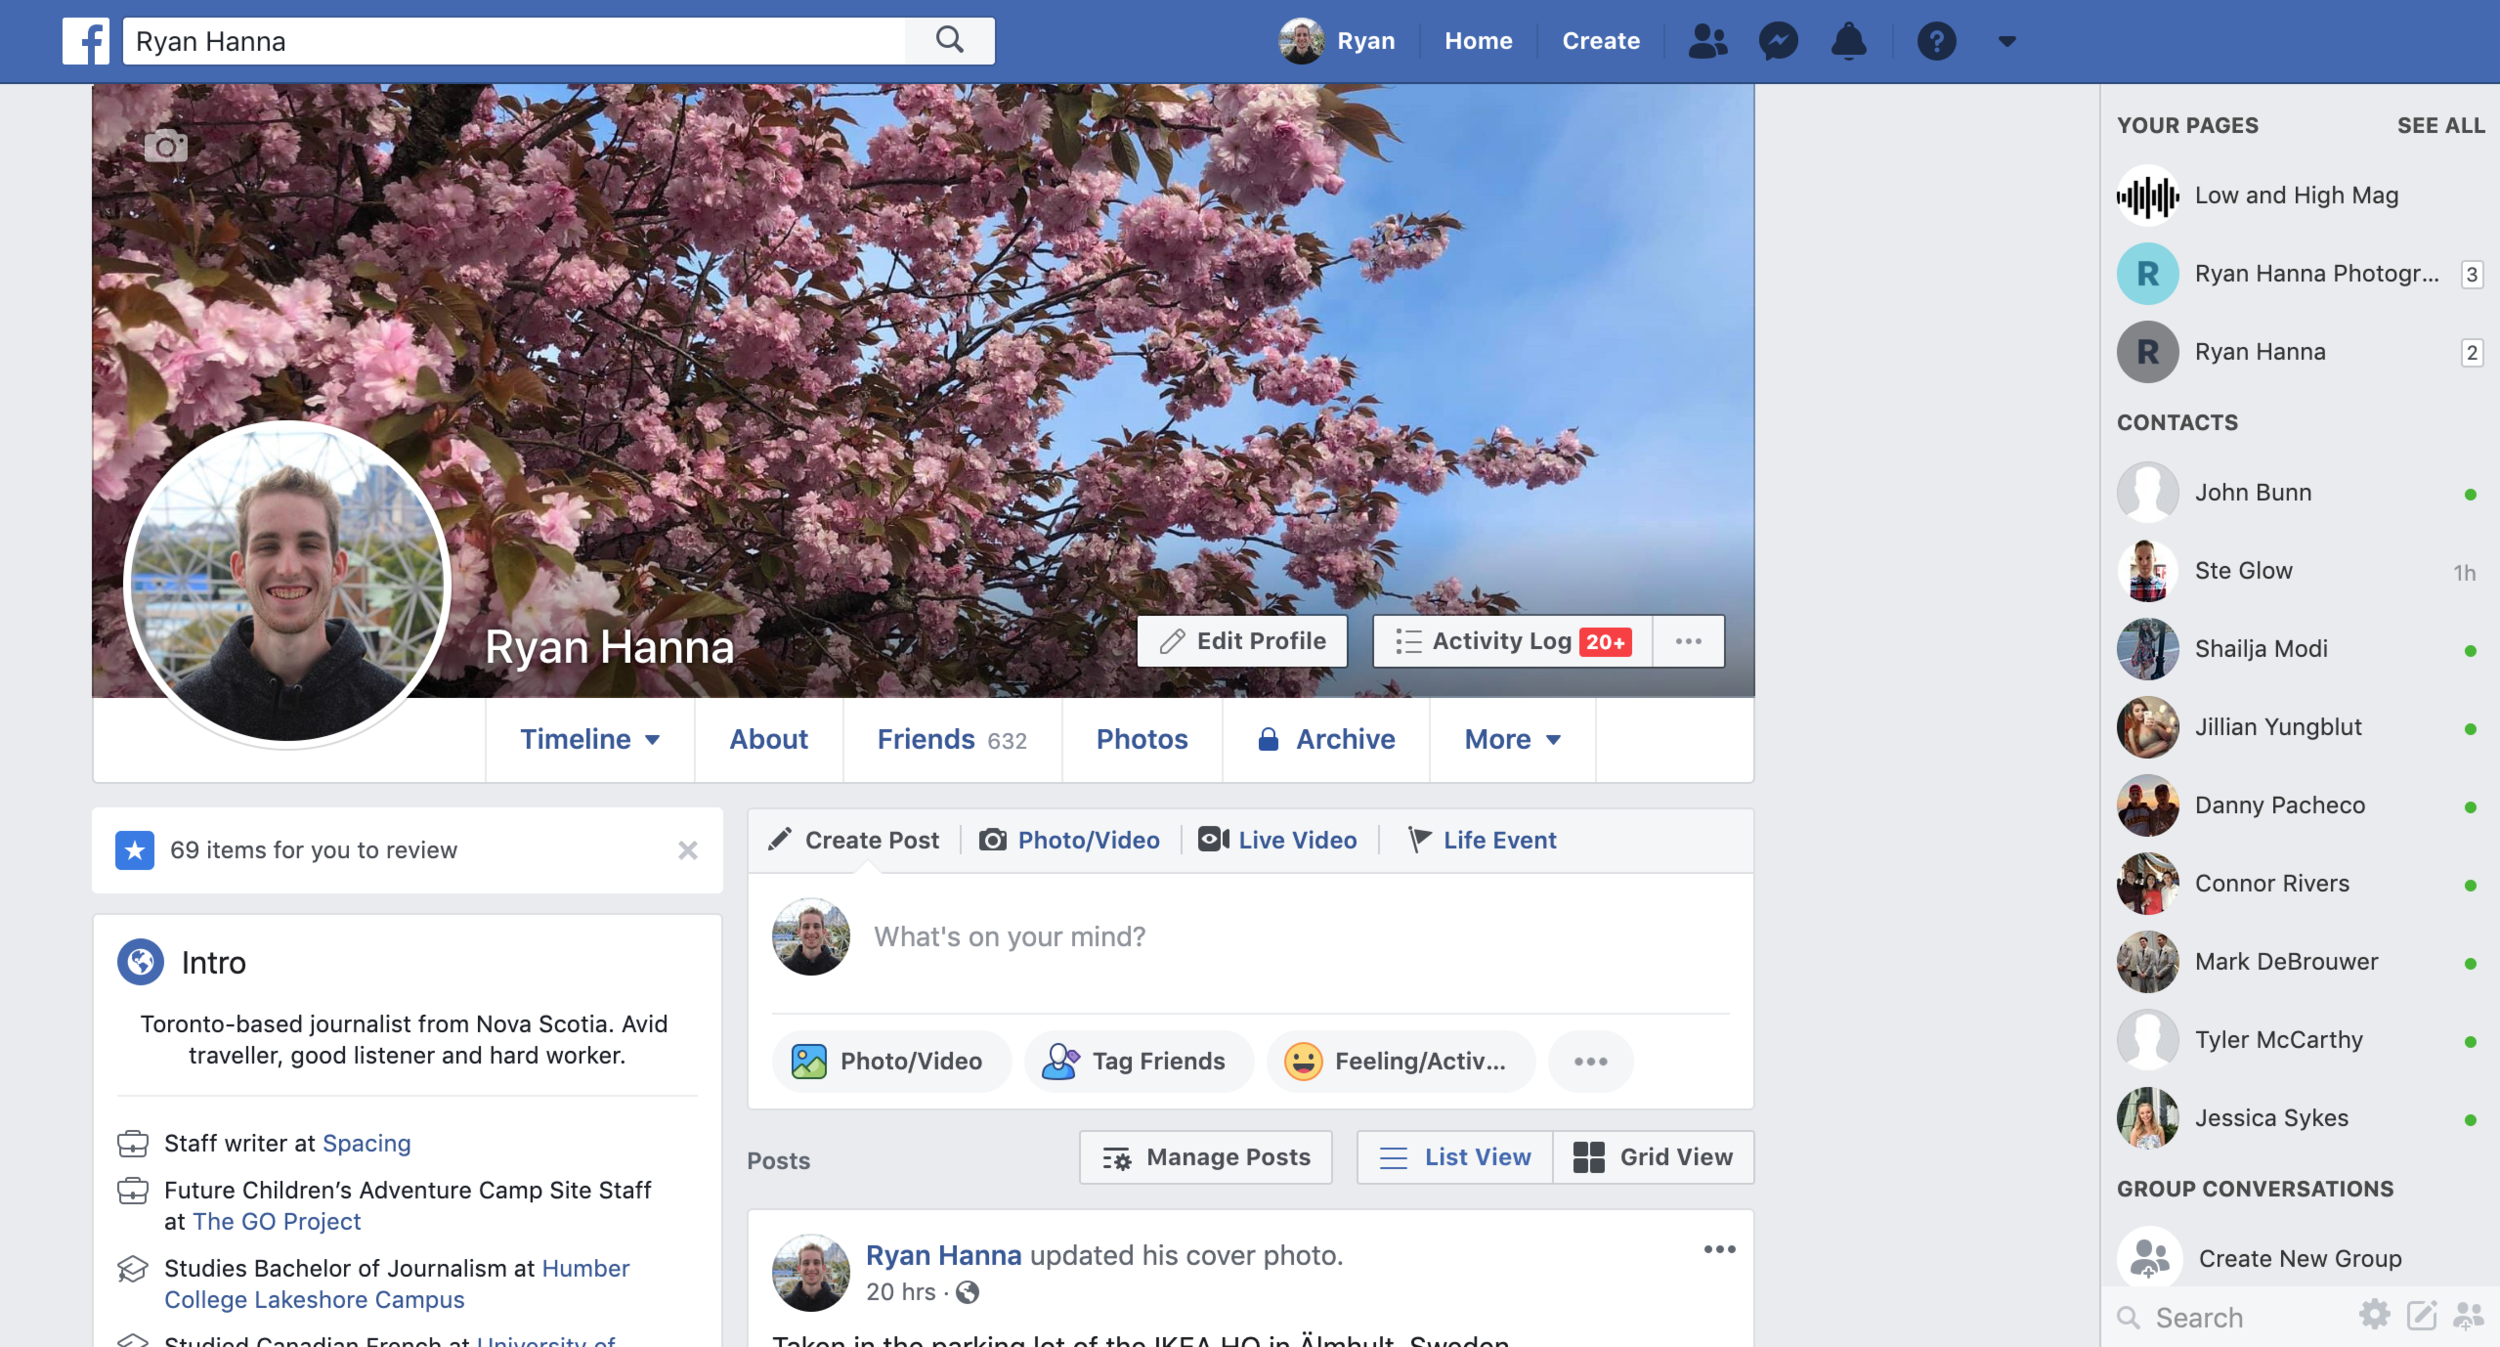Open the cover more options ellipsis
Viewport: 2500px width, 1347px height.
point(1688,641)
